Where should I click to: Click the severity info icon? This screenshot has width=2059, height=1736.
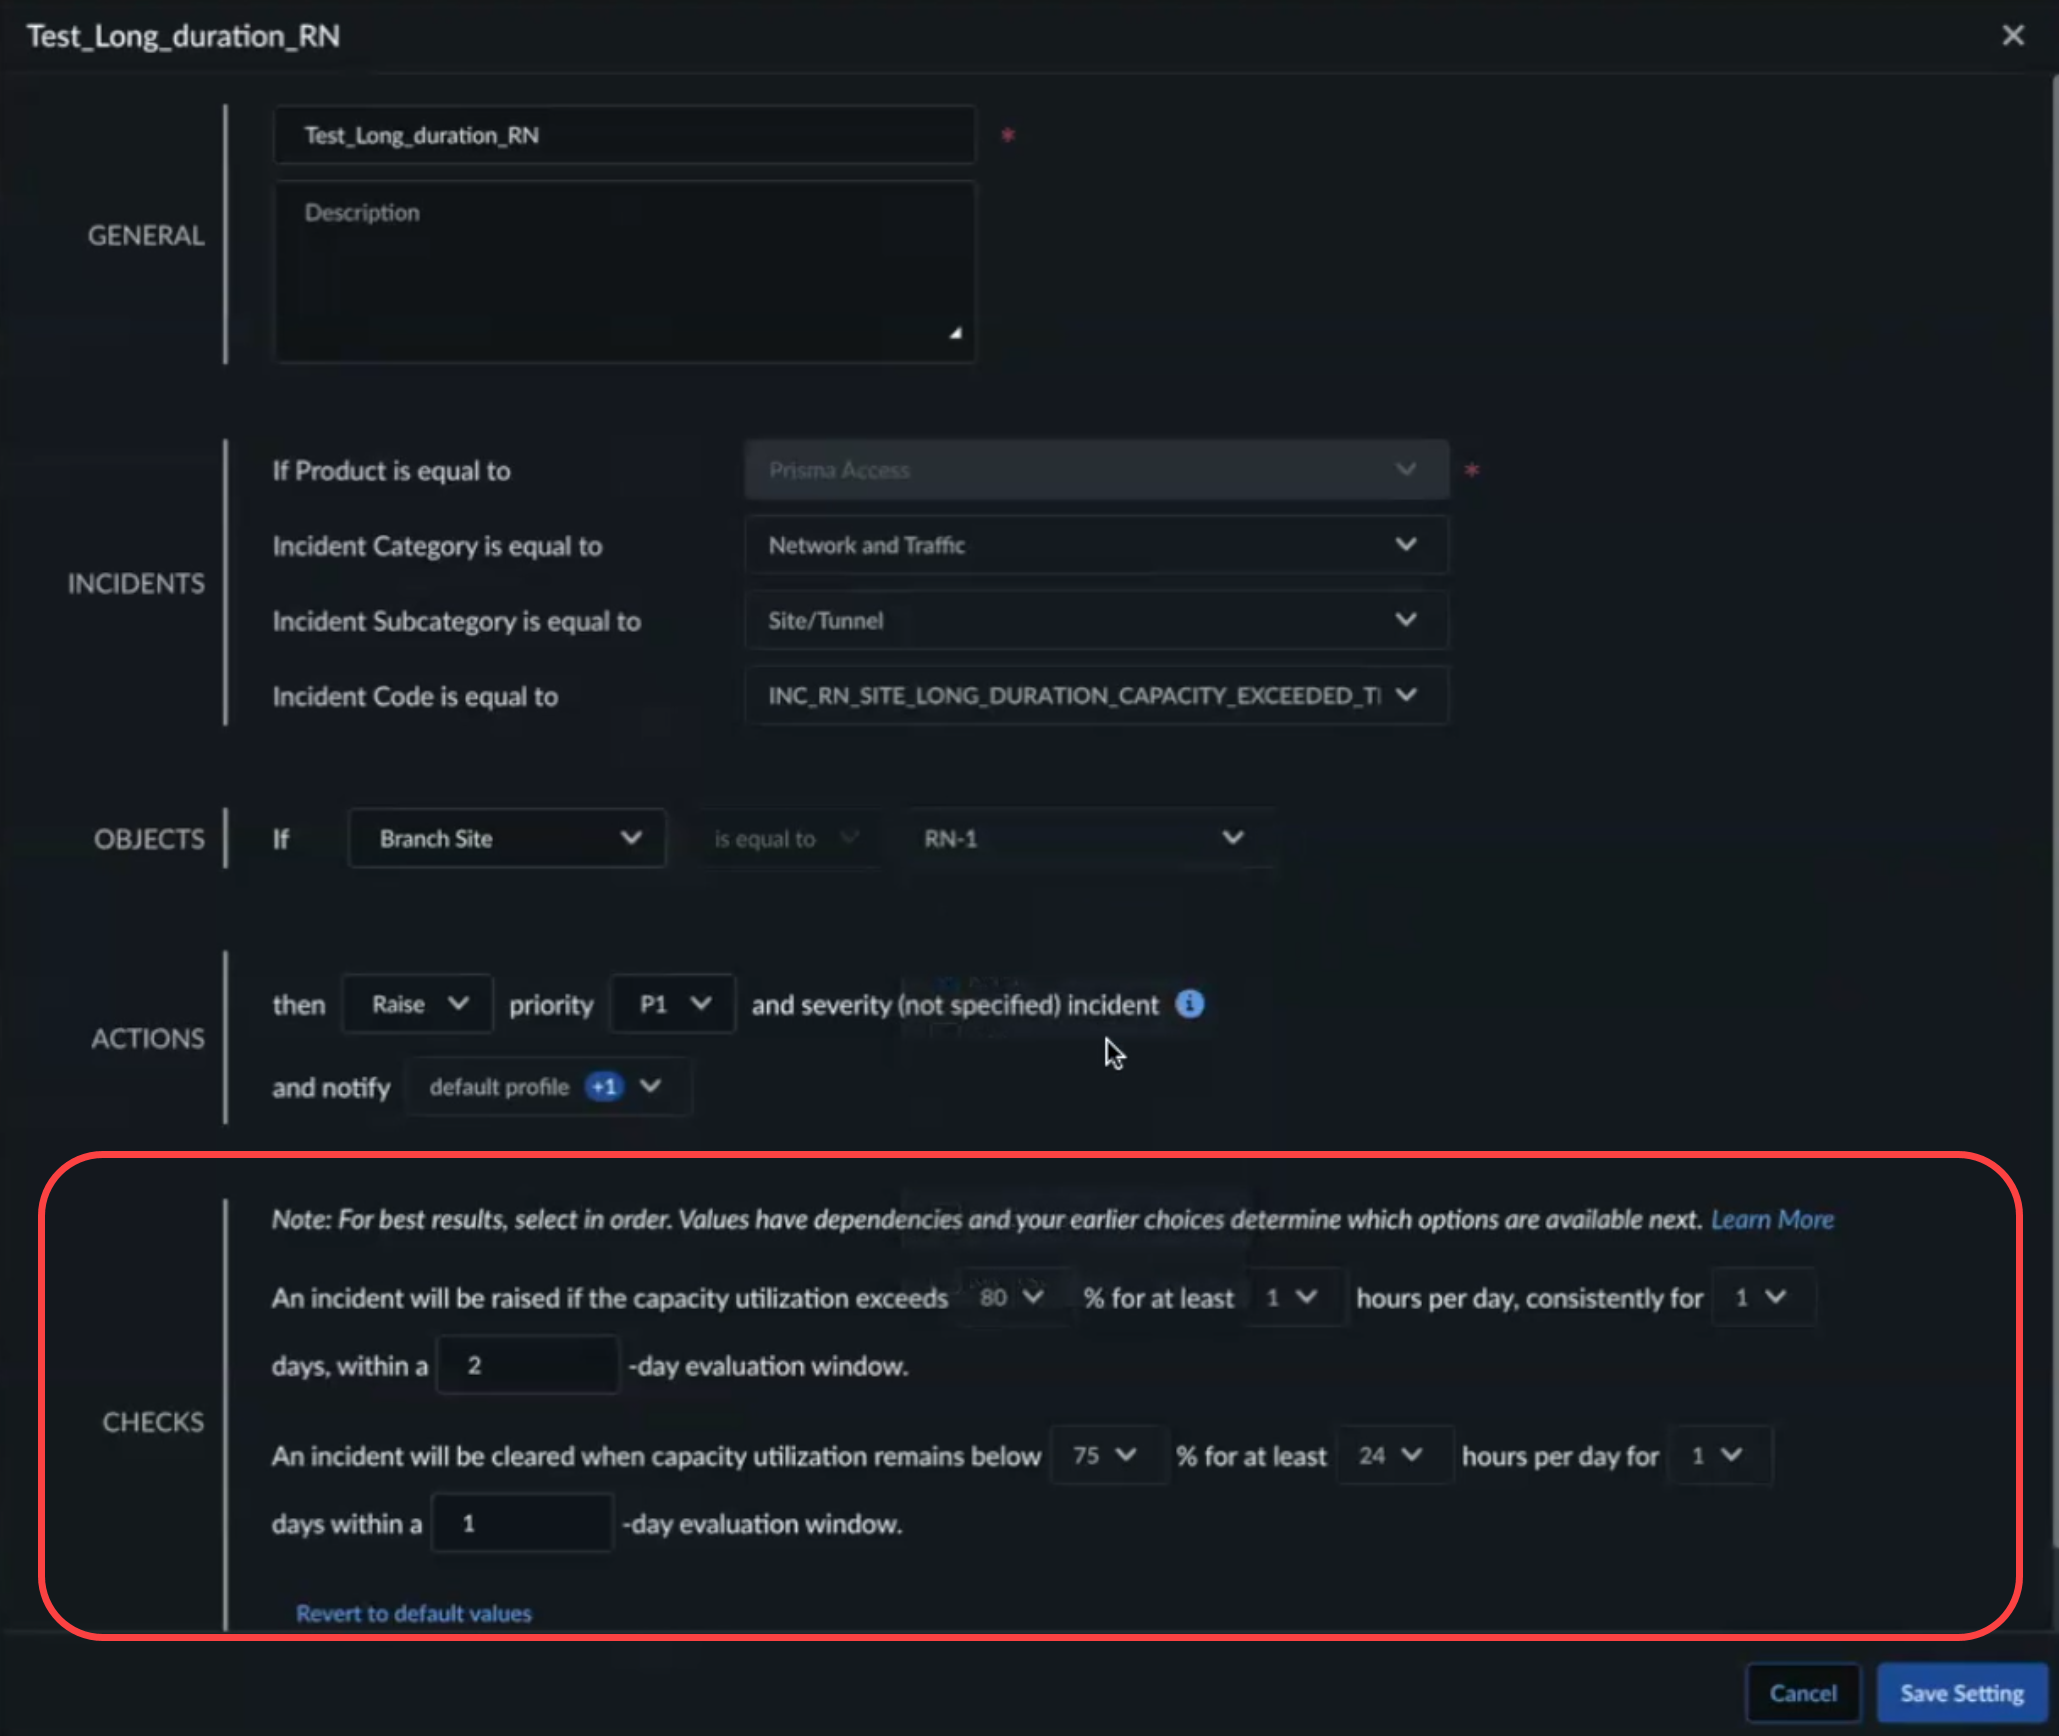point(1189,1003)
